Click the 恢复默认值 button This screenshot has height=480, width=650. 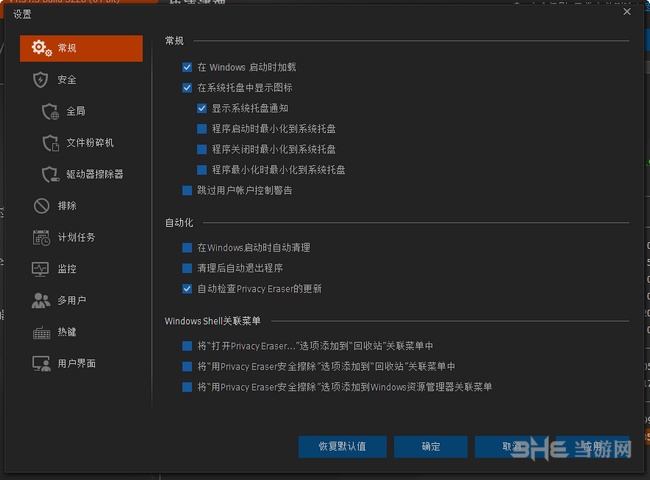(x=342, y=446)
